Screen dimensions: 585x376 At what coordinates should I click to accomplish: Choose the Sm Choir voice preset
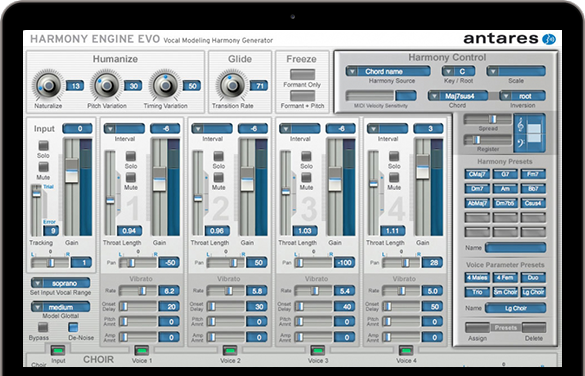505,292
